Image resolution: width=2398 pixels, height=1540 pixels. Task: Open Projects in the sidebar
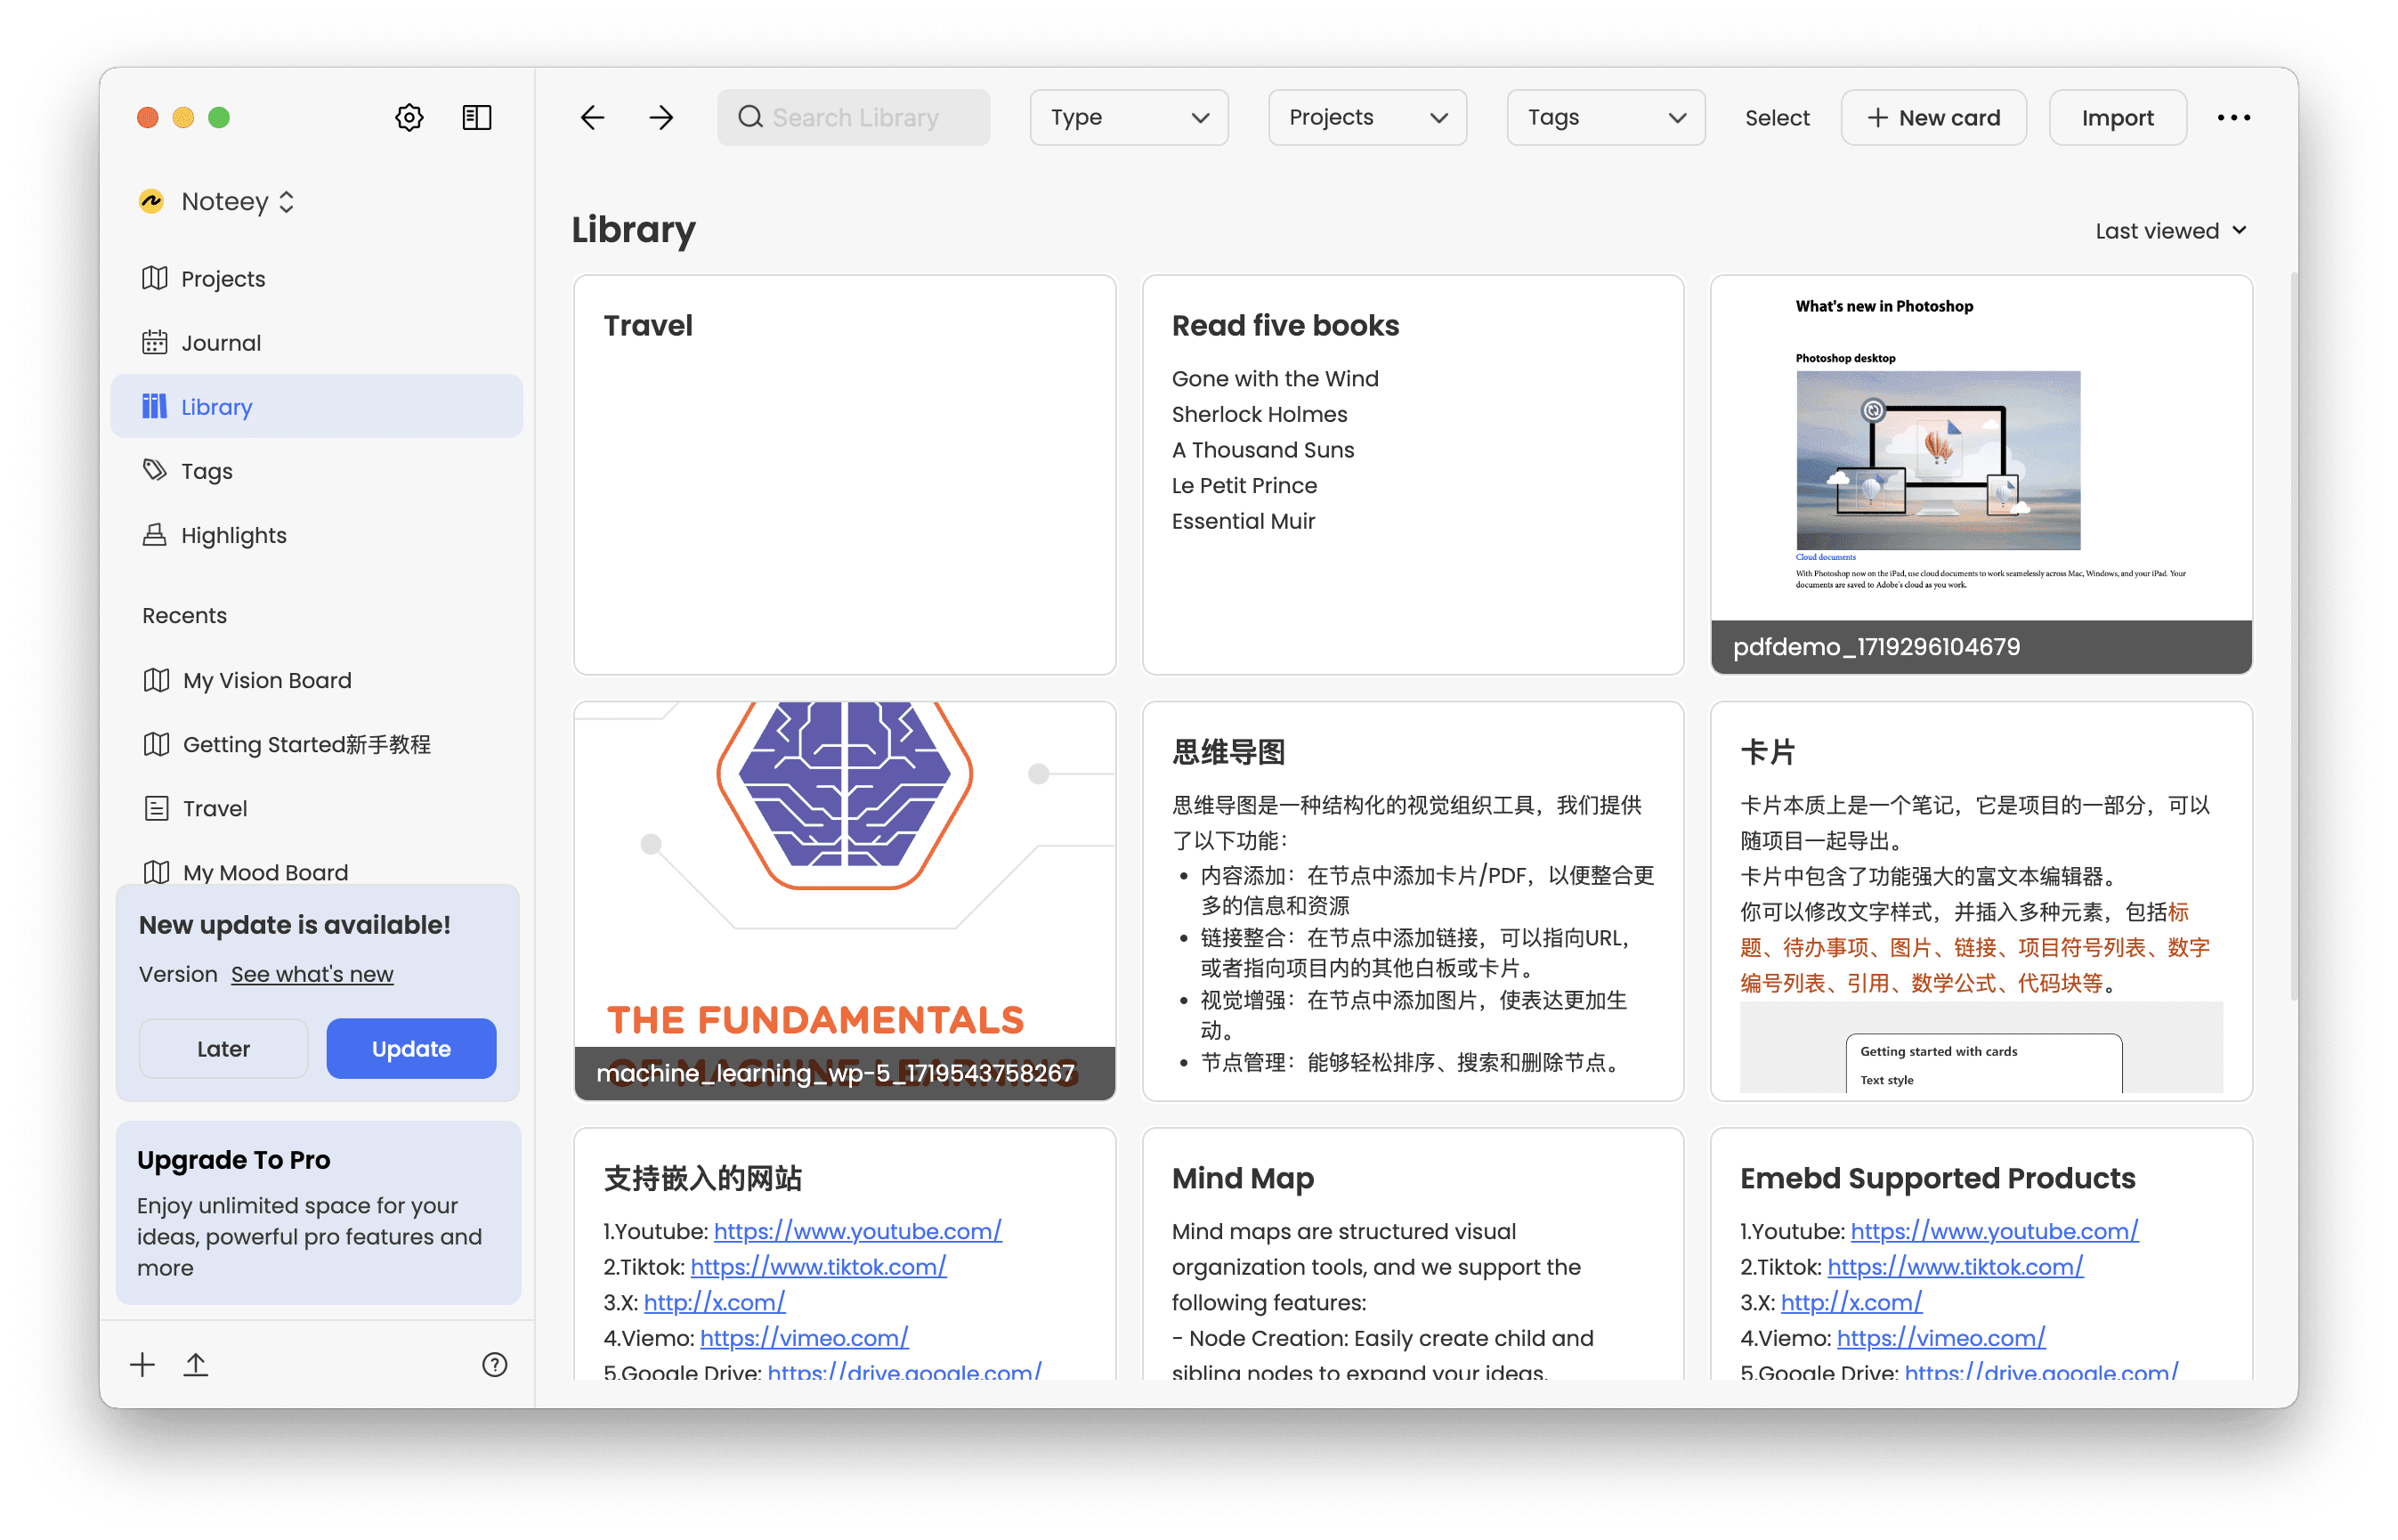317,278
